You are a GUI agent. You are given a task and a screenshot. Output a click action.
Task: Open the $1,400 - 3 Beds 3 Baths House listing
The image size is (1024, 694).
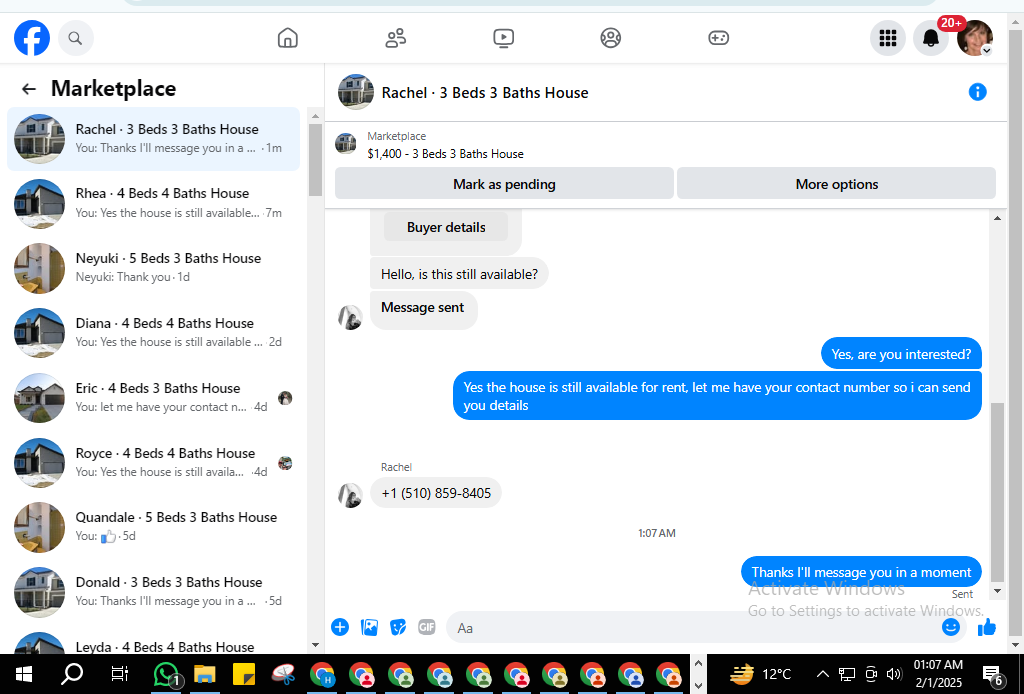click(x=445, y=154)
